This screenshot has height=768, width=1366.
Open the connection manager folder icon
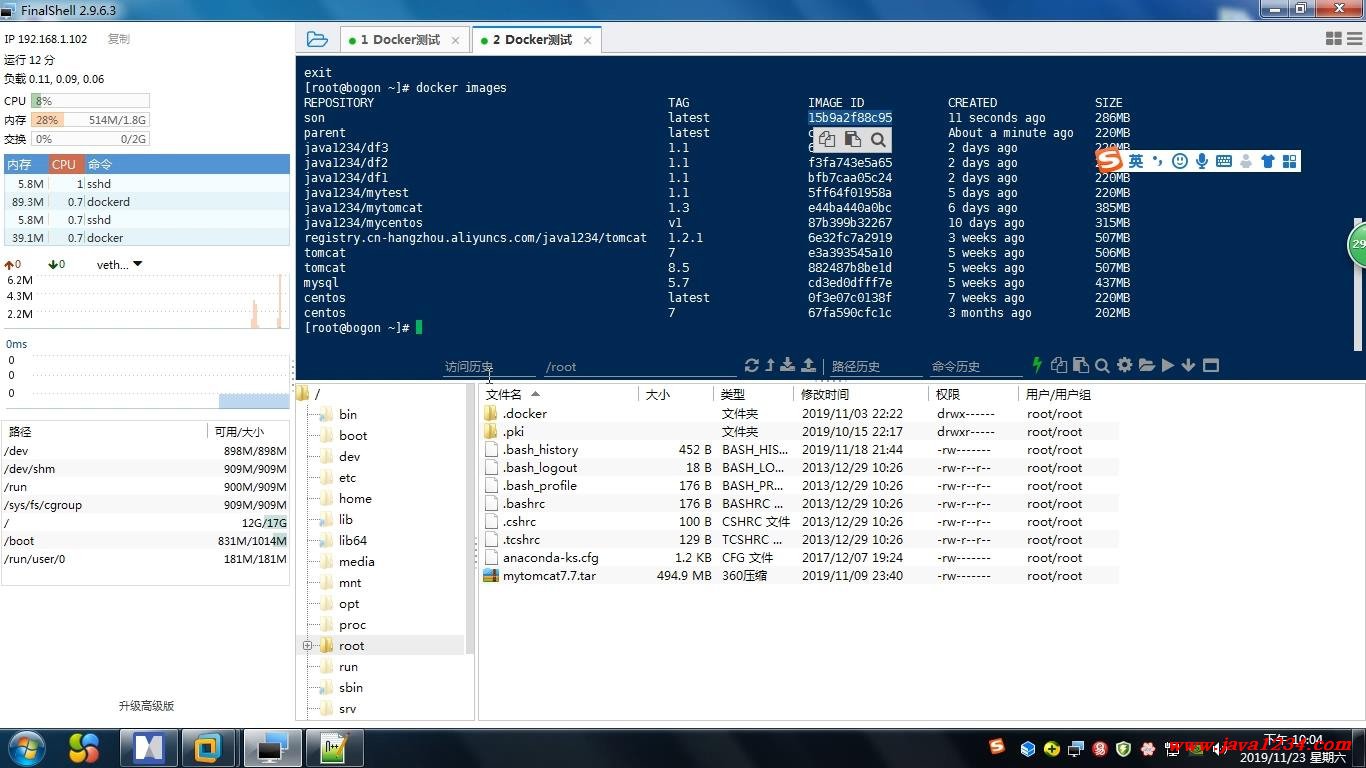pos(317,39)
